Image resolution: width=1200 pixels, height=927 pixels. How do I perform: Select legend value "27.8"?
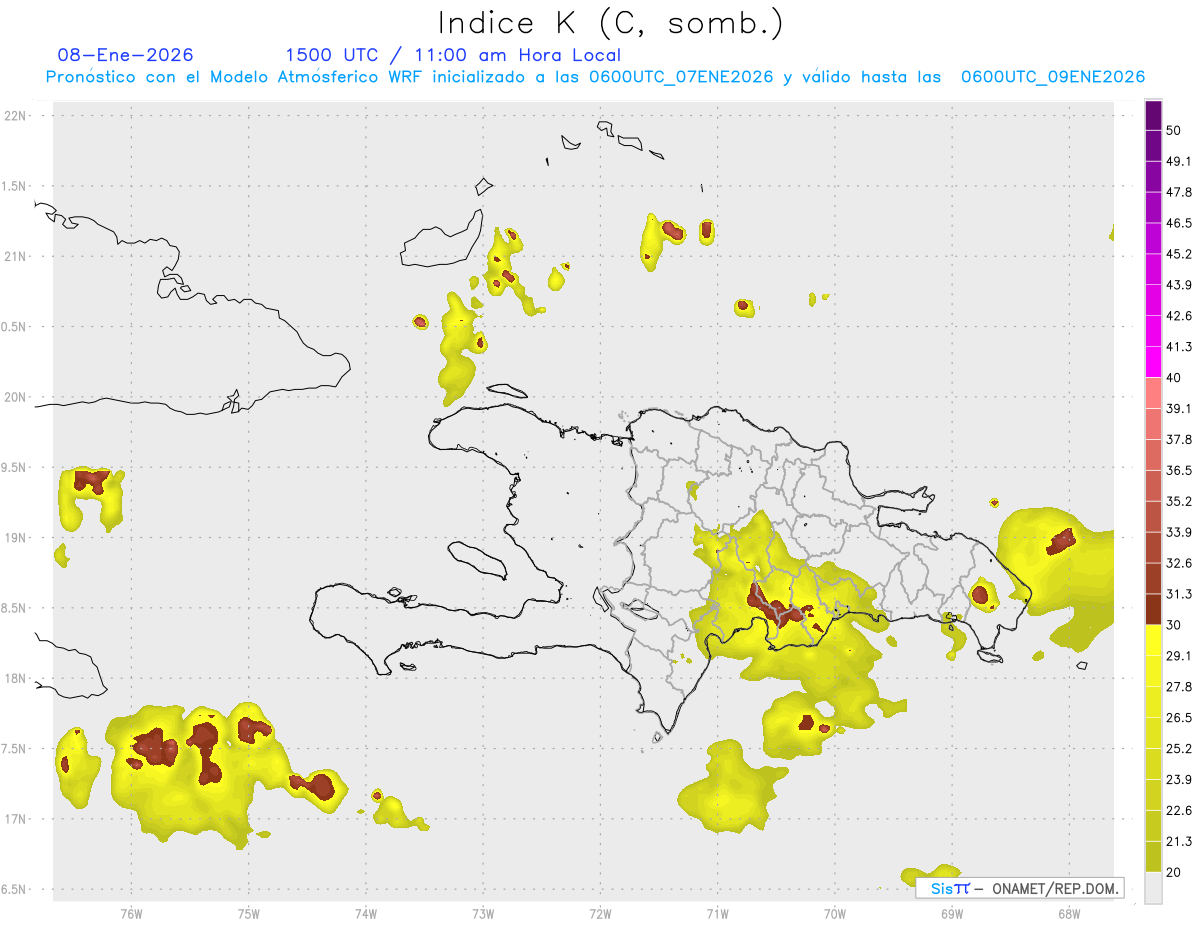pyautogui.click(x=1179, y=688)
